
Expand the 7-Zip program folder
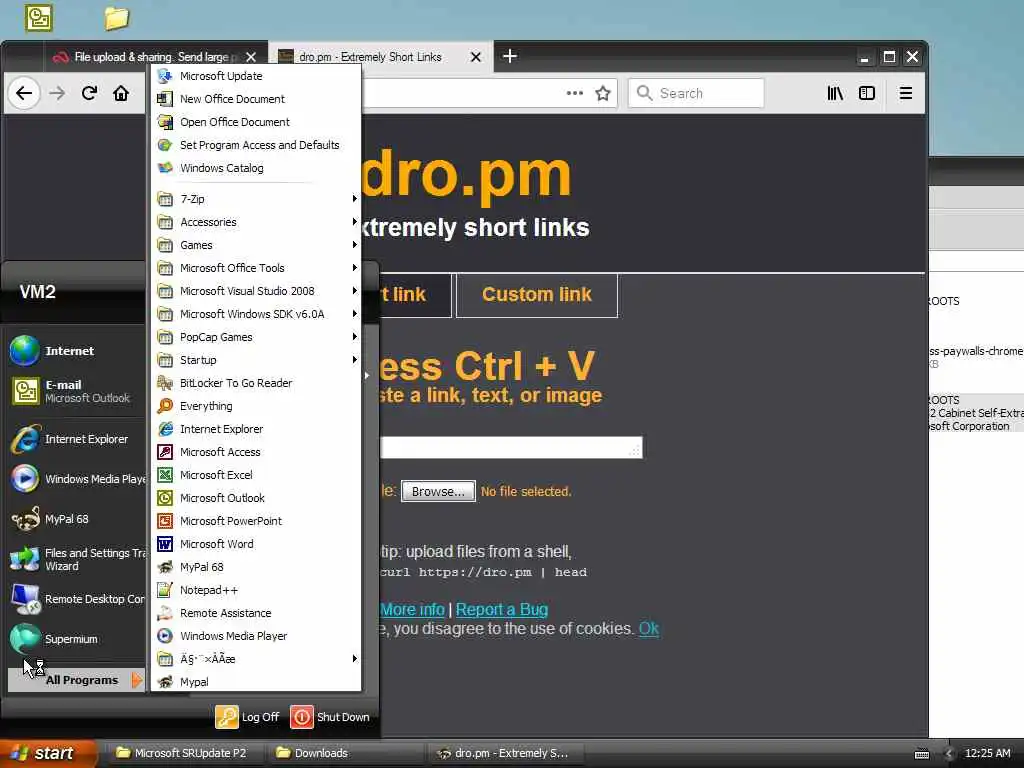pyautogui.click(x=256, y=199)
